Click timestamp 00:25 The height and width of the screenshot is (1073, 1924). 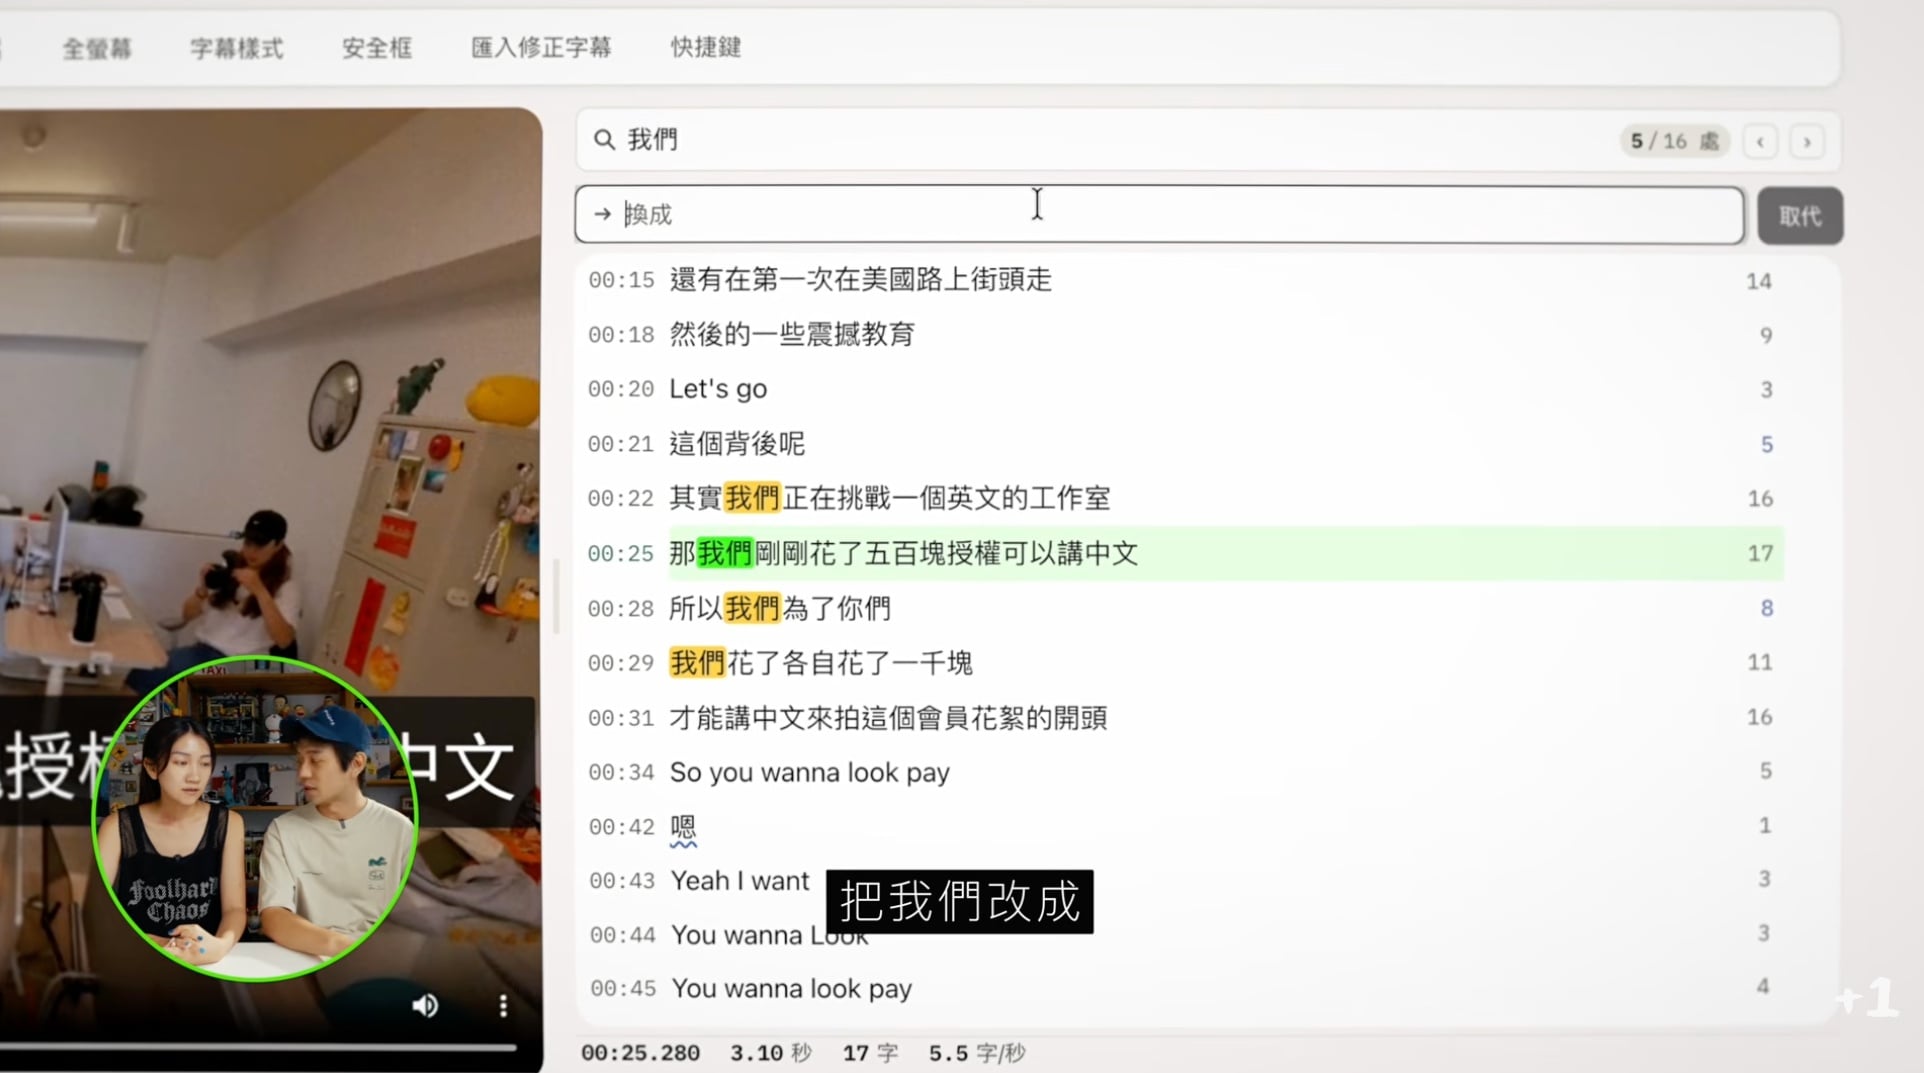click(x=621, y=554)
